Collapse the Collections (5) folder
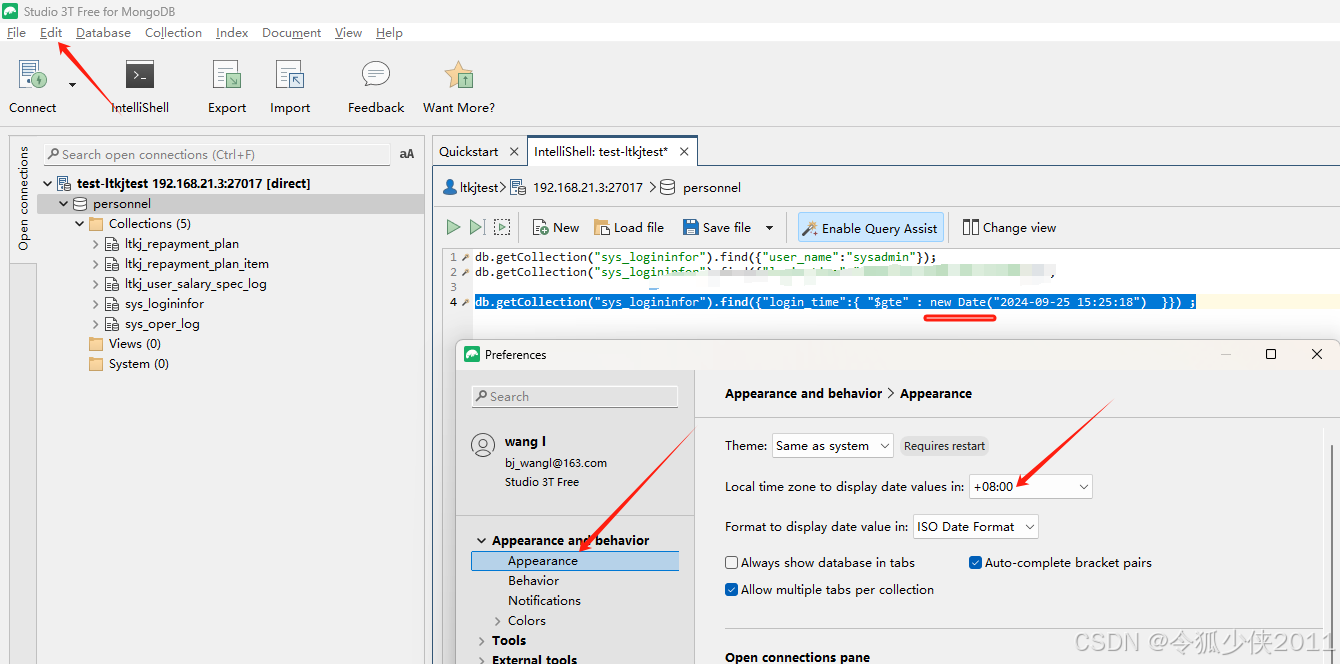Viewport: 1340px width, 664px height. point(80,223)
